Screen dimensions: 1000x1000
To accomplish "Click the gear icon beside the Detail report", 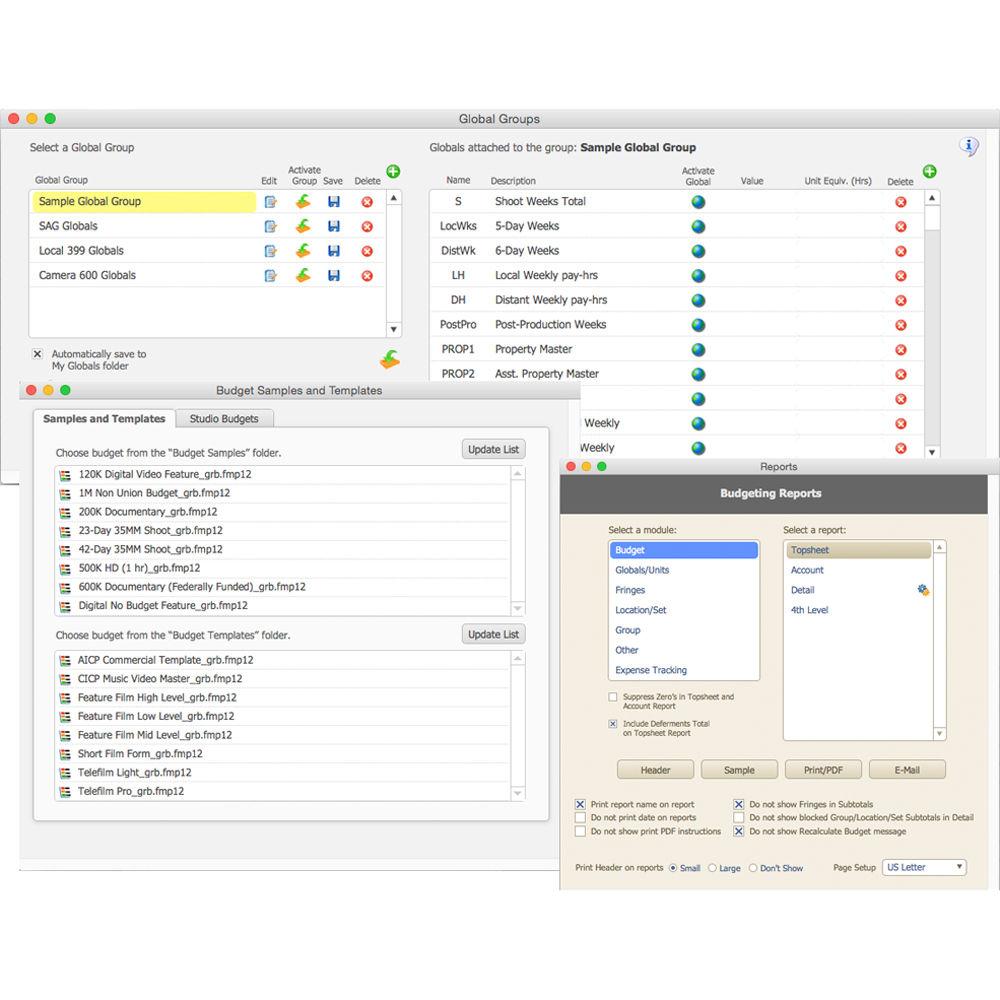I will (922, 590).
